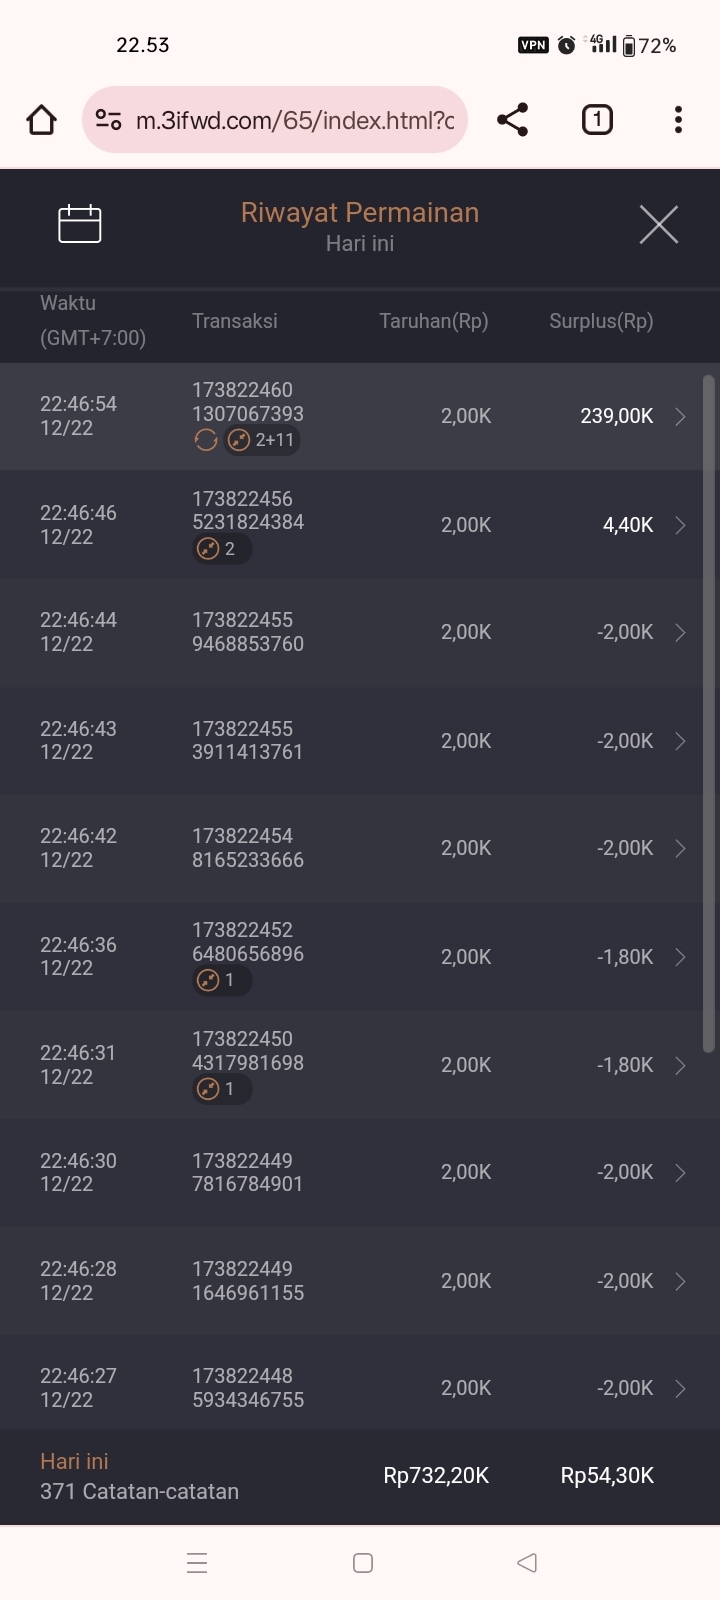Open the browser tab switcher
This screenshot has height=1600, width=720.
pos(597,120)
